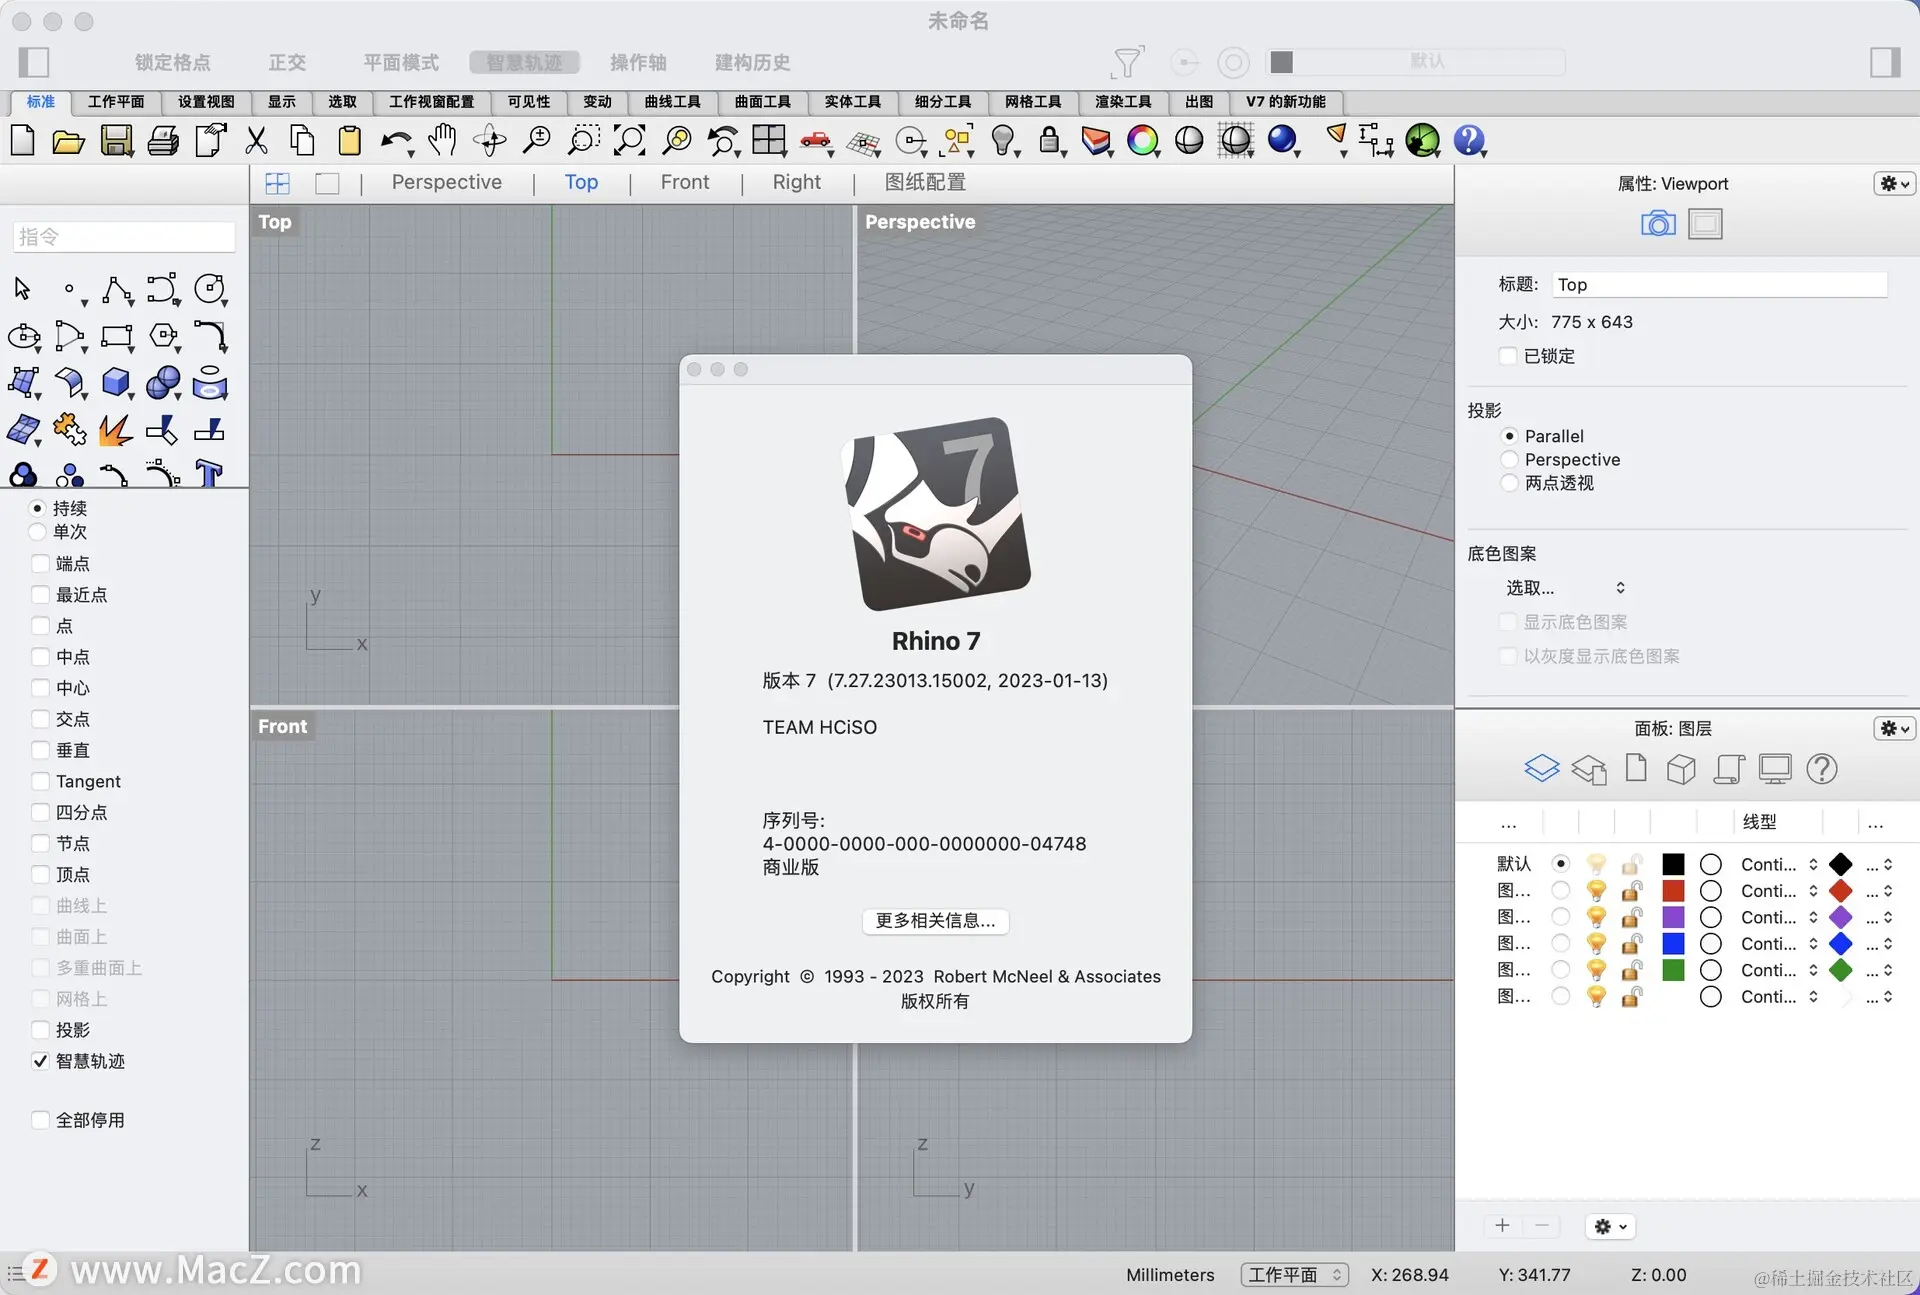Open the properties panel gear dropdown
1920x1295 pixels.
[1893, 184]
